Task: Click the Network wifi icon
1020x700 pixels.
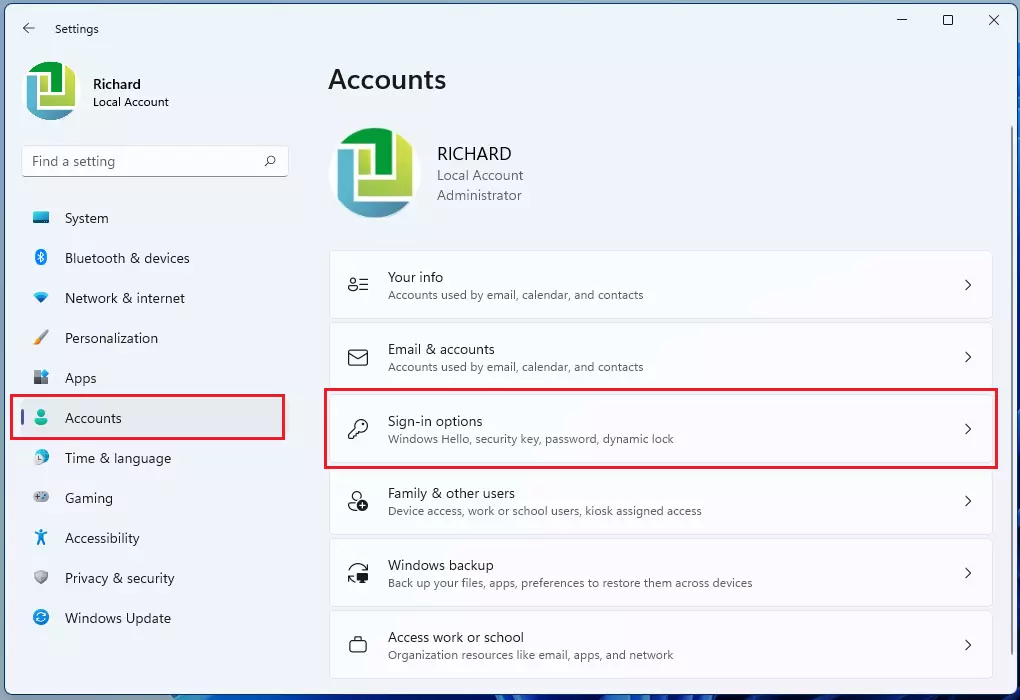Action: pyautogui.click(x=41, y=298)
